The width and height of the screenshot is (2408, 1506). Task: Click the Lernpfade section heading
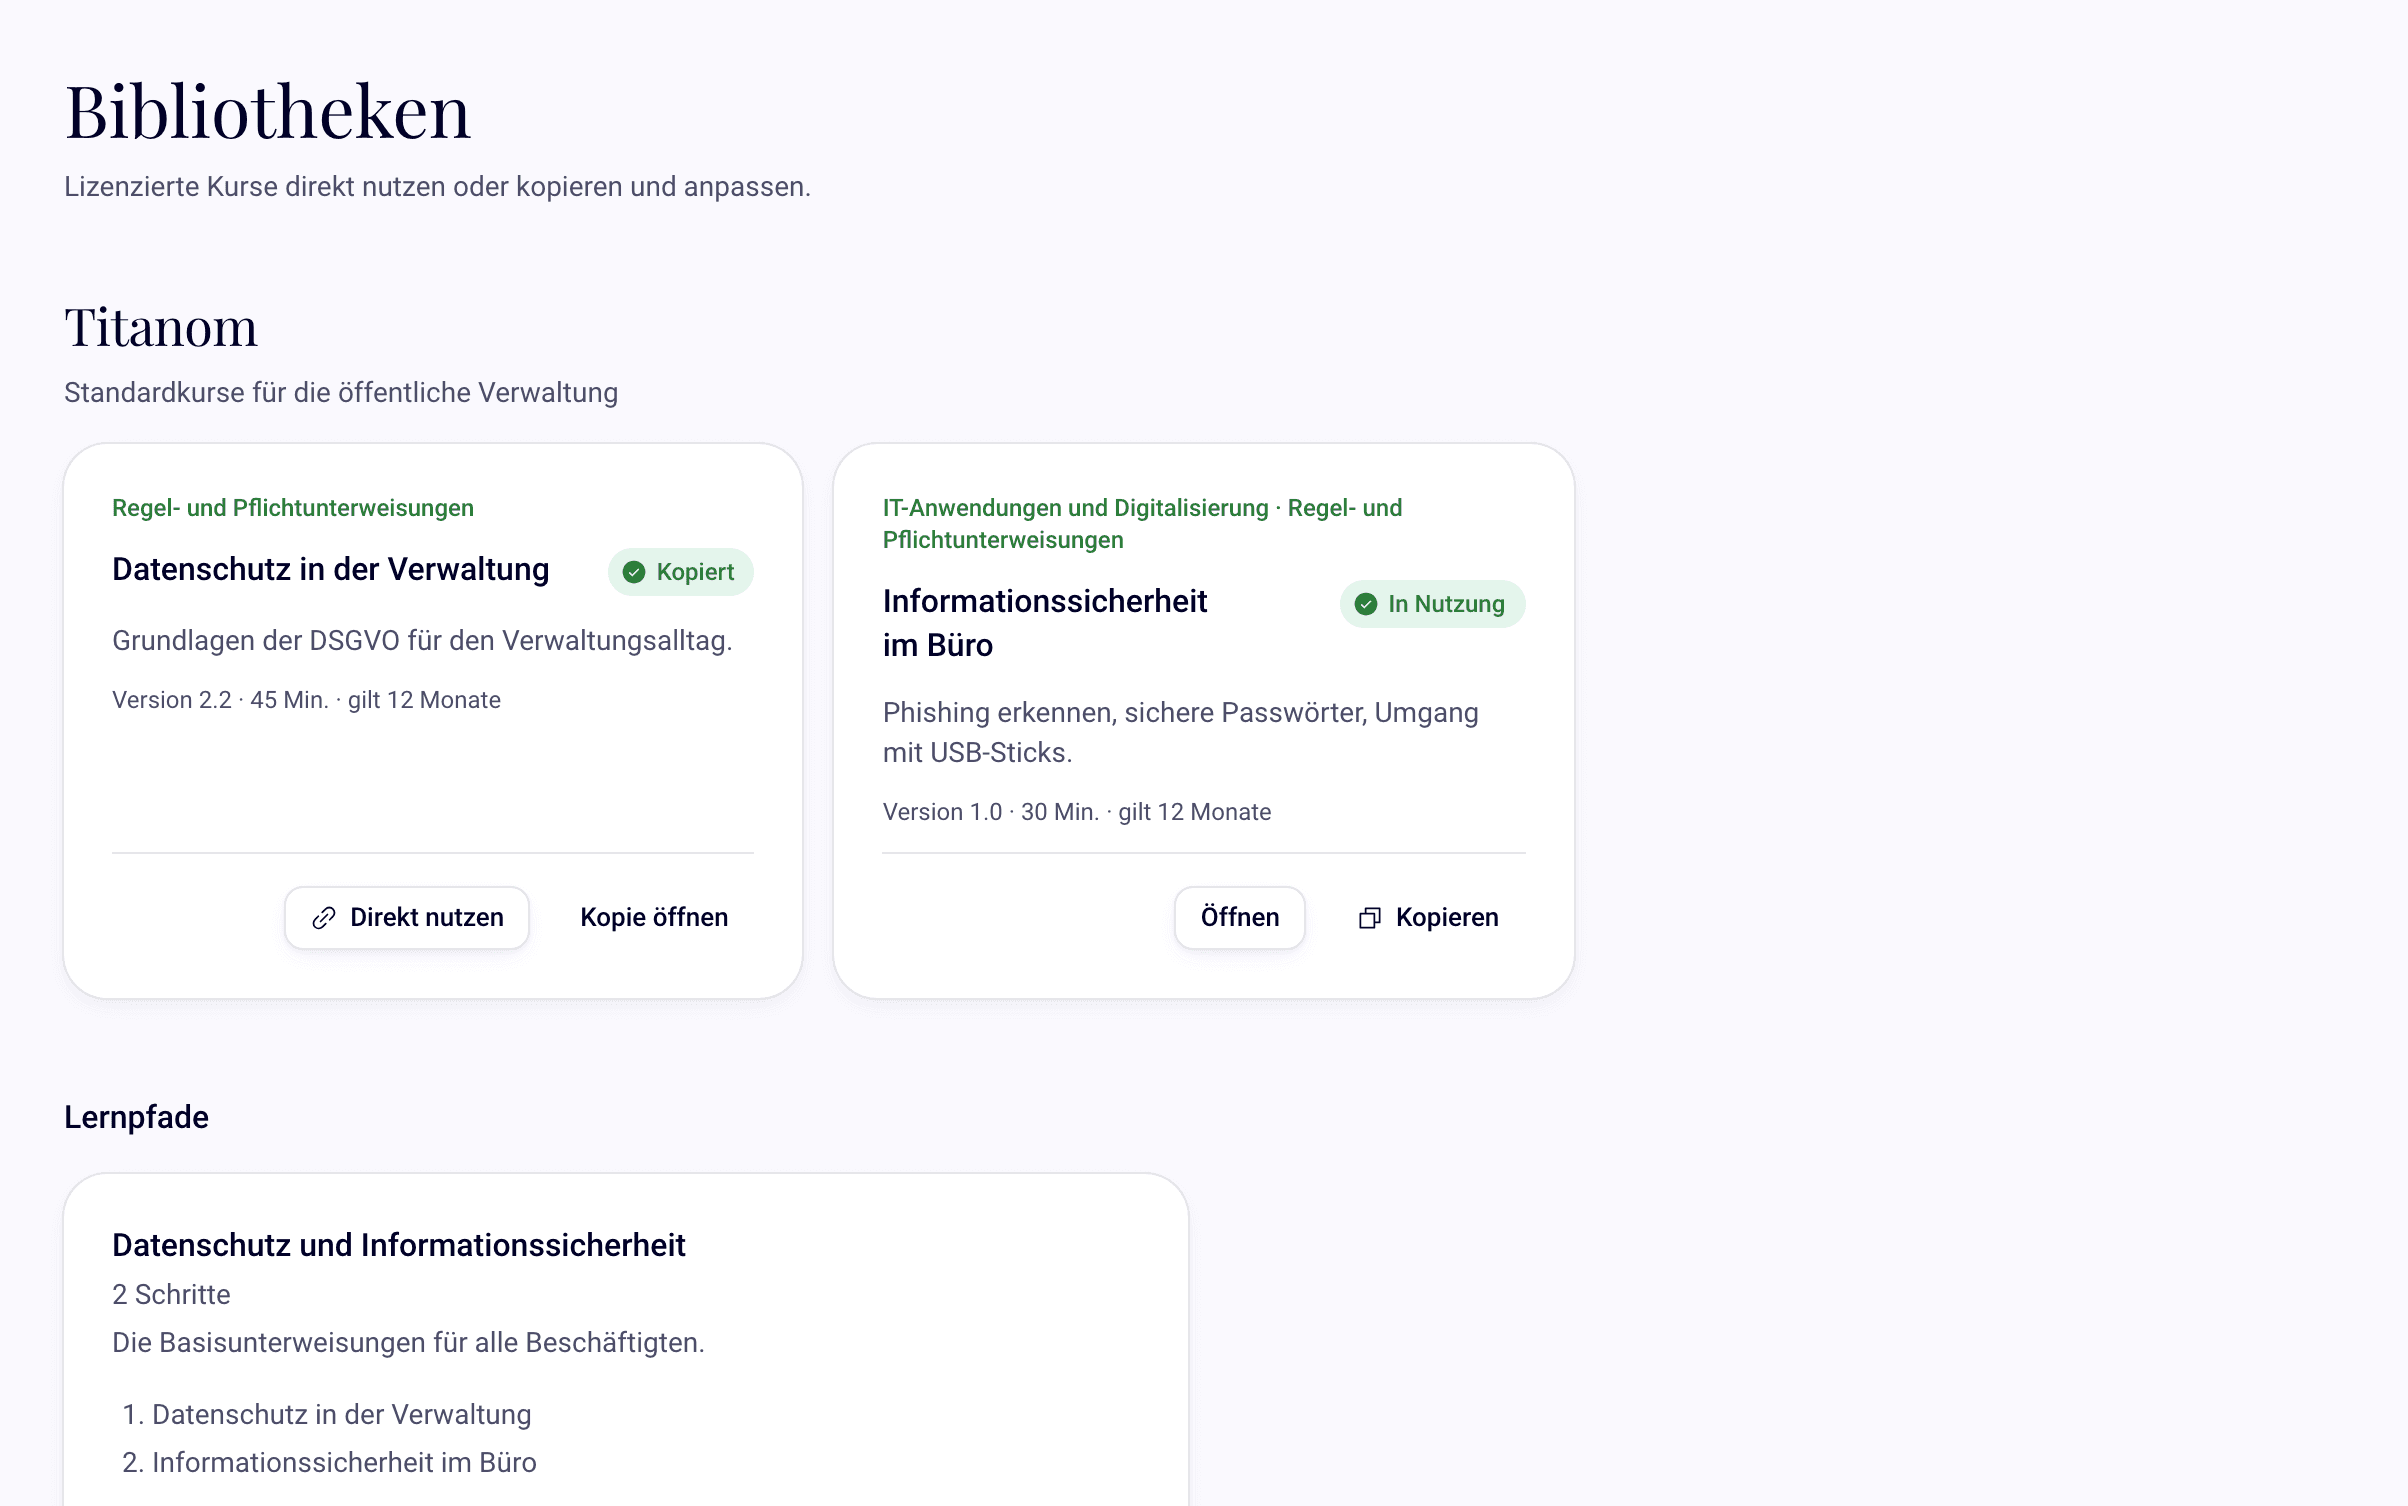136,1117
